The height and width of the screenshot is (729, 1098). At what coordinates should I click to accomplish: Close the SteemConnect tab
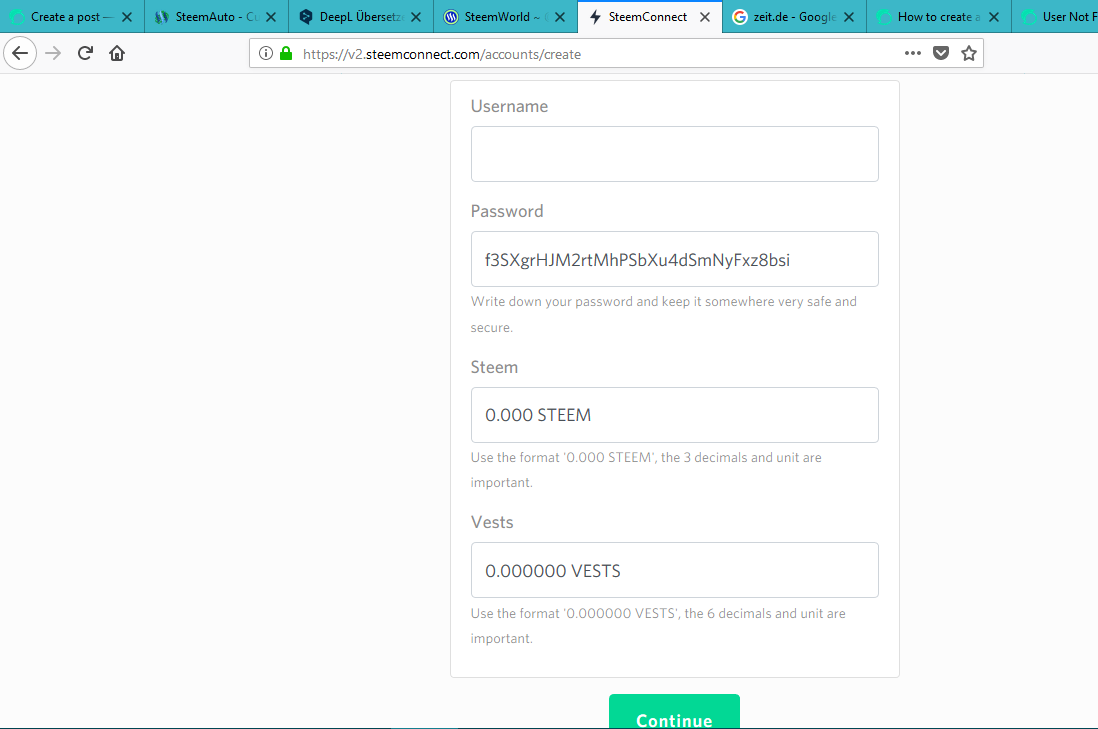pyautogui.click(x=705, y=17)
